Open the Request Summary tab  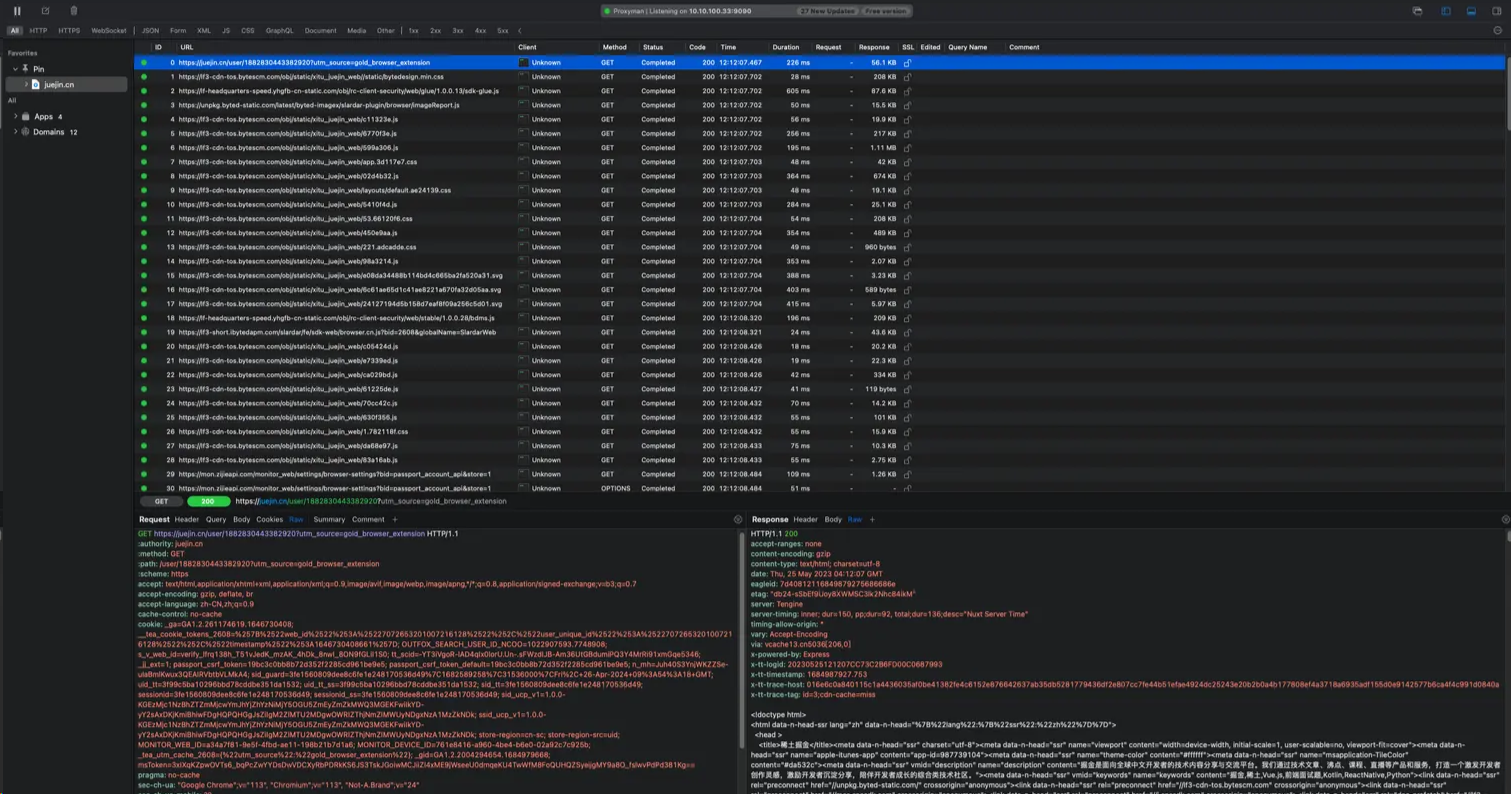[x=329, y=520]
